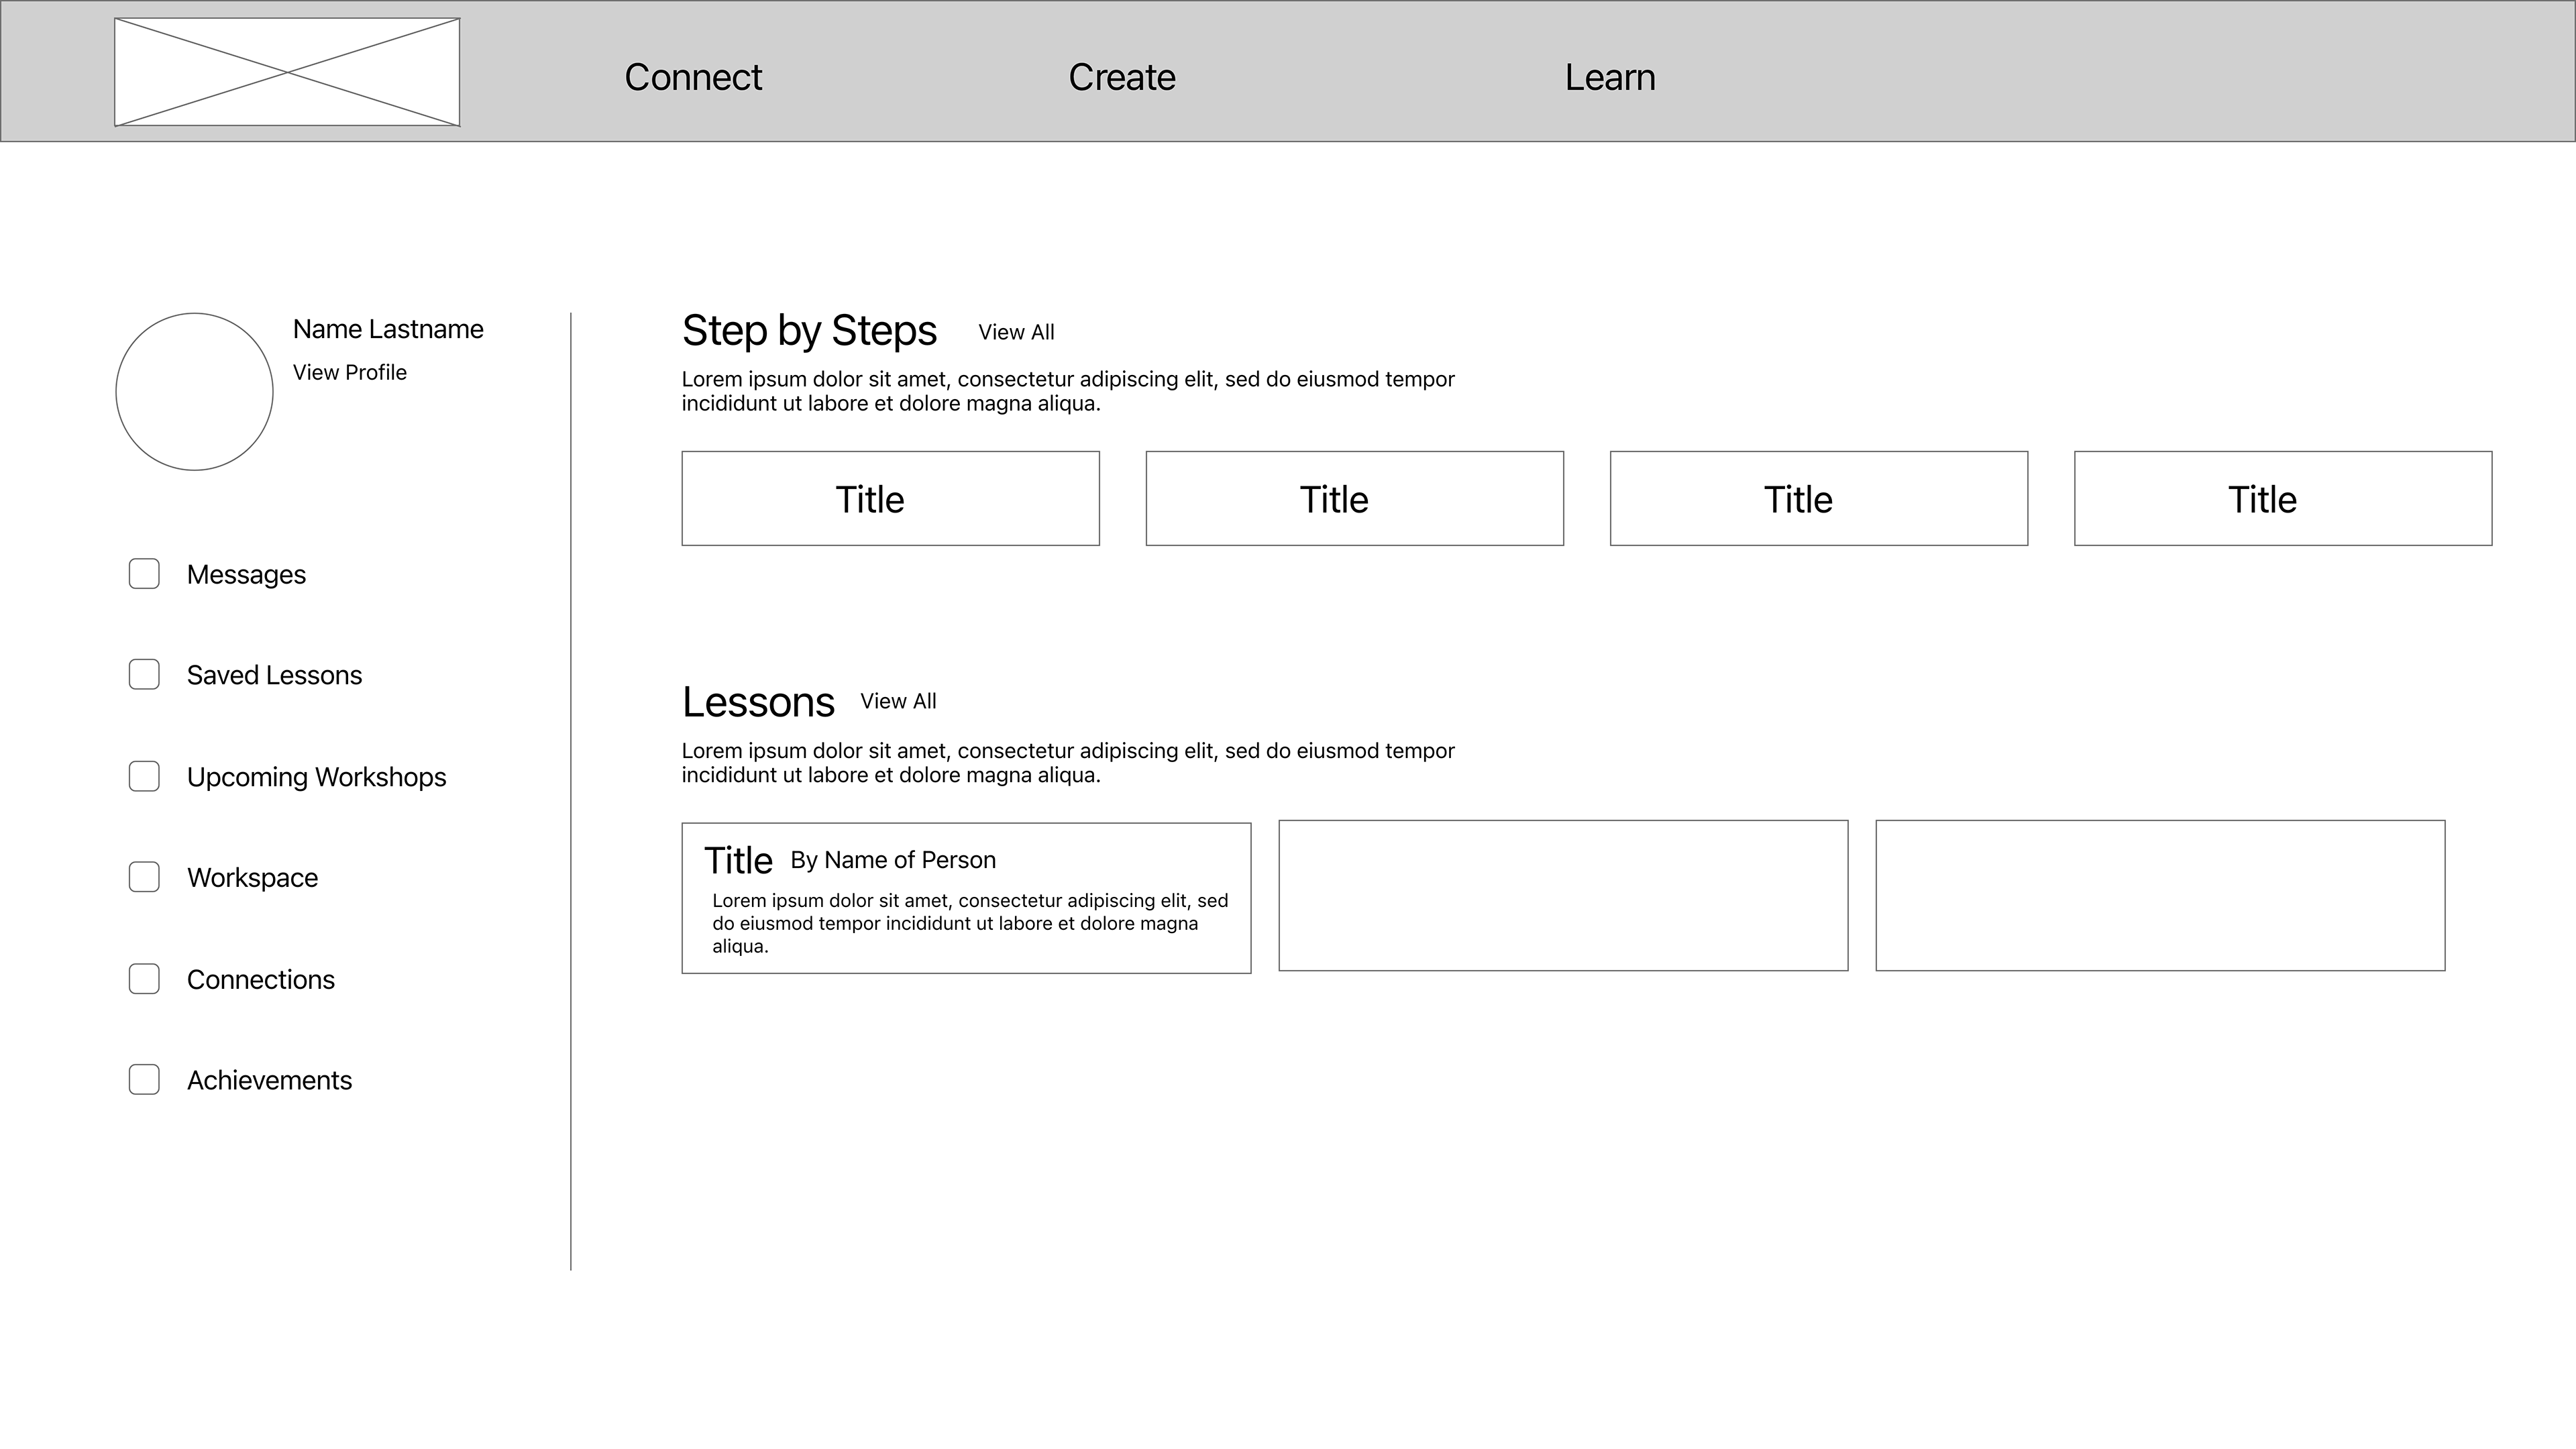Select the Name Lastname text
The width and height of the screenshot is (2576, 1449).
(x=388, y=329)
